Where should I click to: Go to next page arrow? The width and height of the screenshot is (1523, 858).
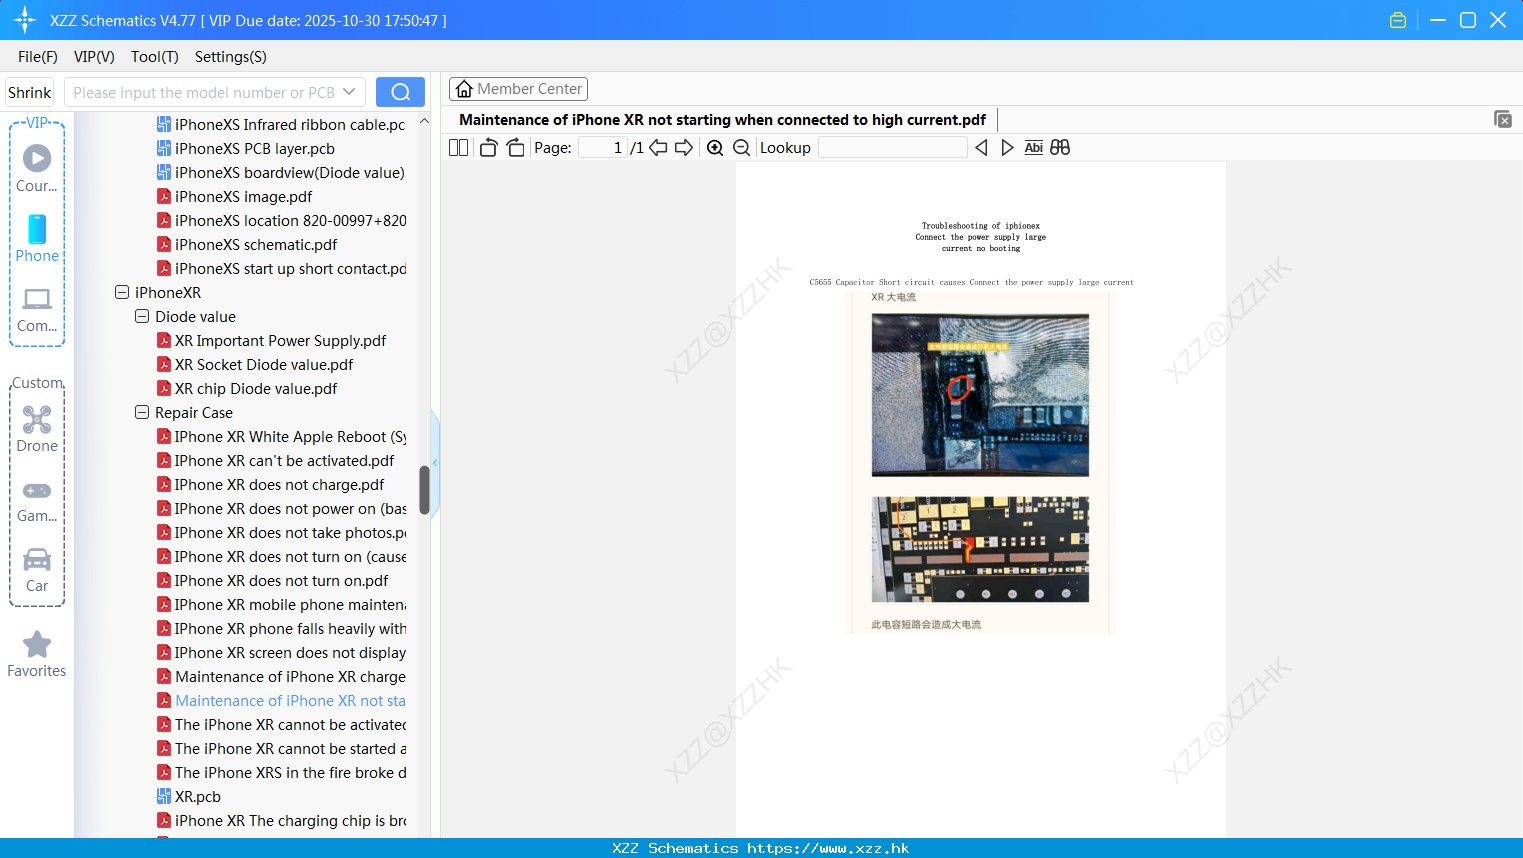point(684,147)
